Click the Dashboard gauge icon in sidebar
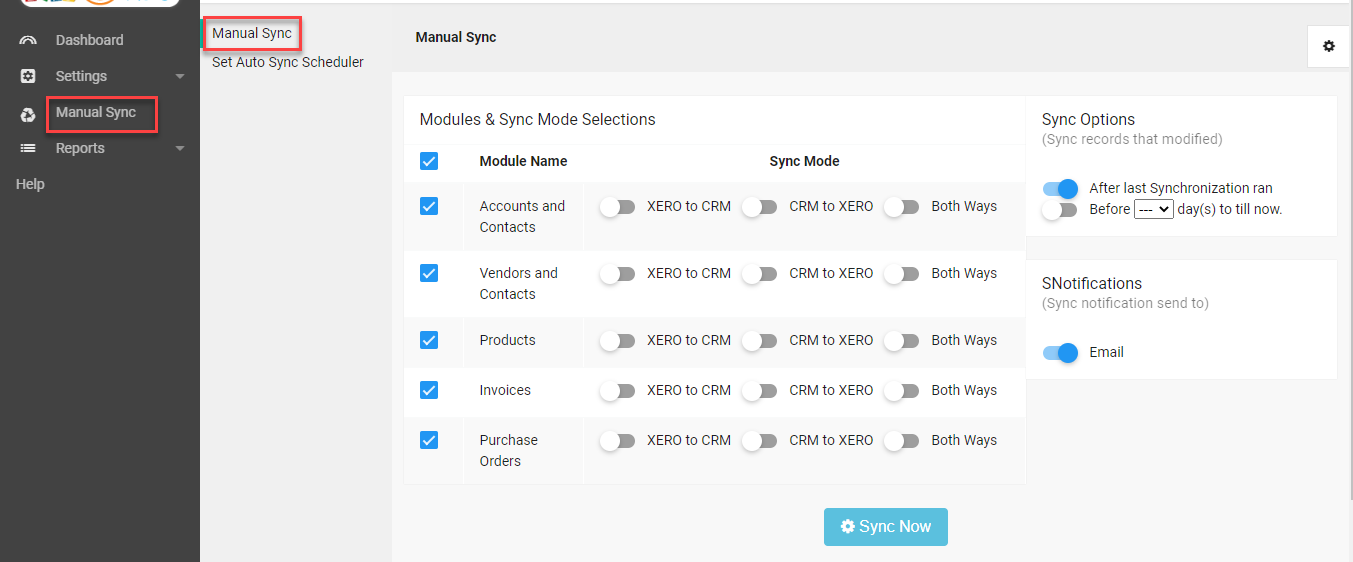 [28, 41]
